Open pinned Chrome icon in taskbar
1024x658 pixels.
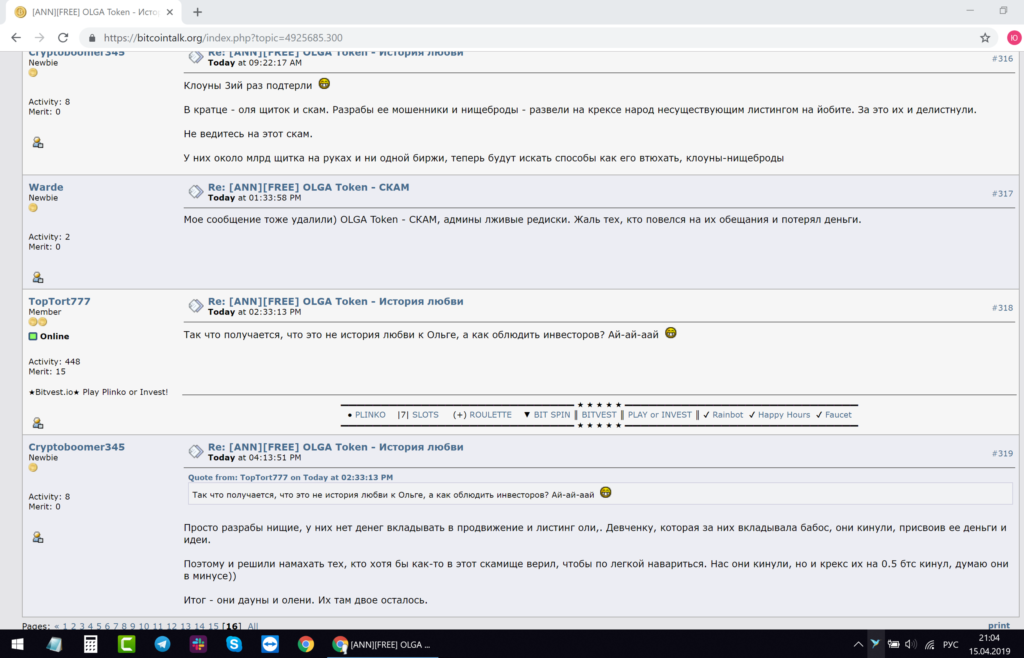[306, 644]
